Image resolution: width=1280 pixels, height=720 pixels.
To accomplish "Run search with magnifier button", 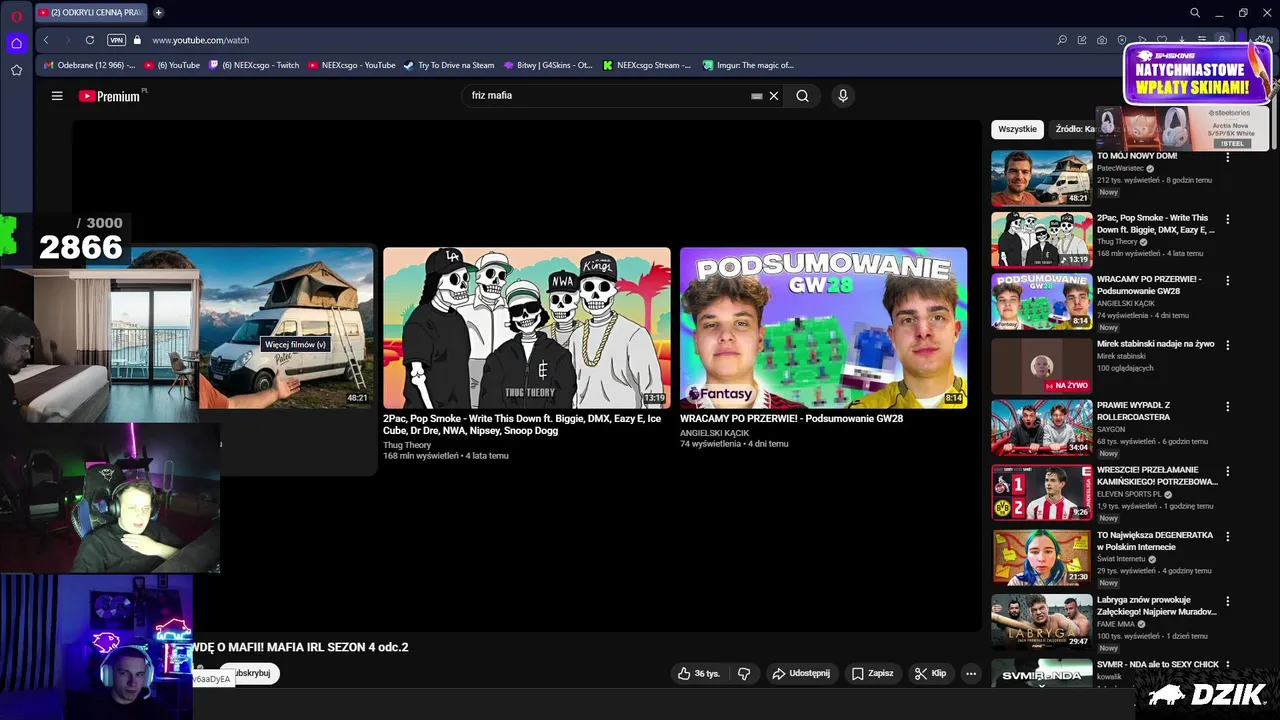I will pyautogui.click(x=802, y=96).
